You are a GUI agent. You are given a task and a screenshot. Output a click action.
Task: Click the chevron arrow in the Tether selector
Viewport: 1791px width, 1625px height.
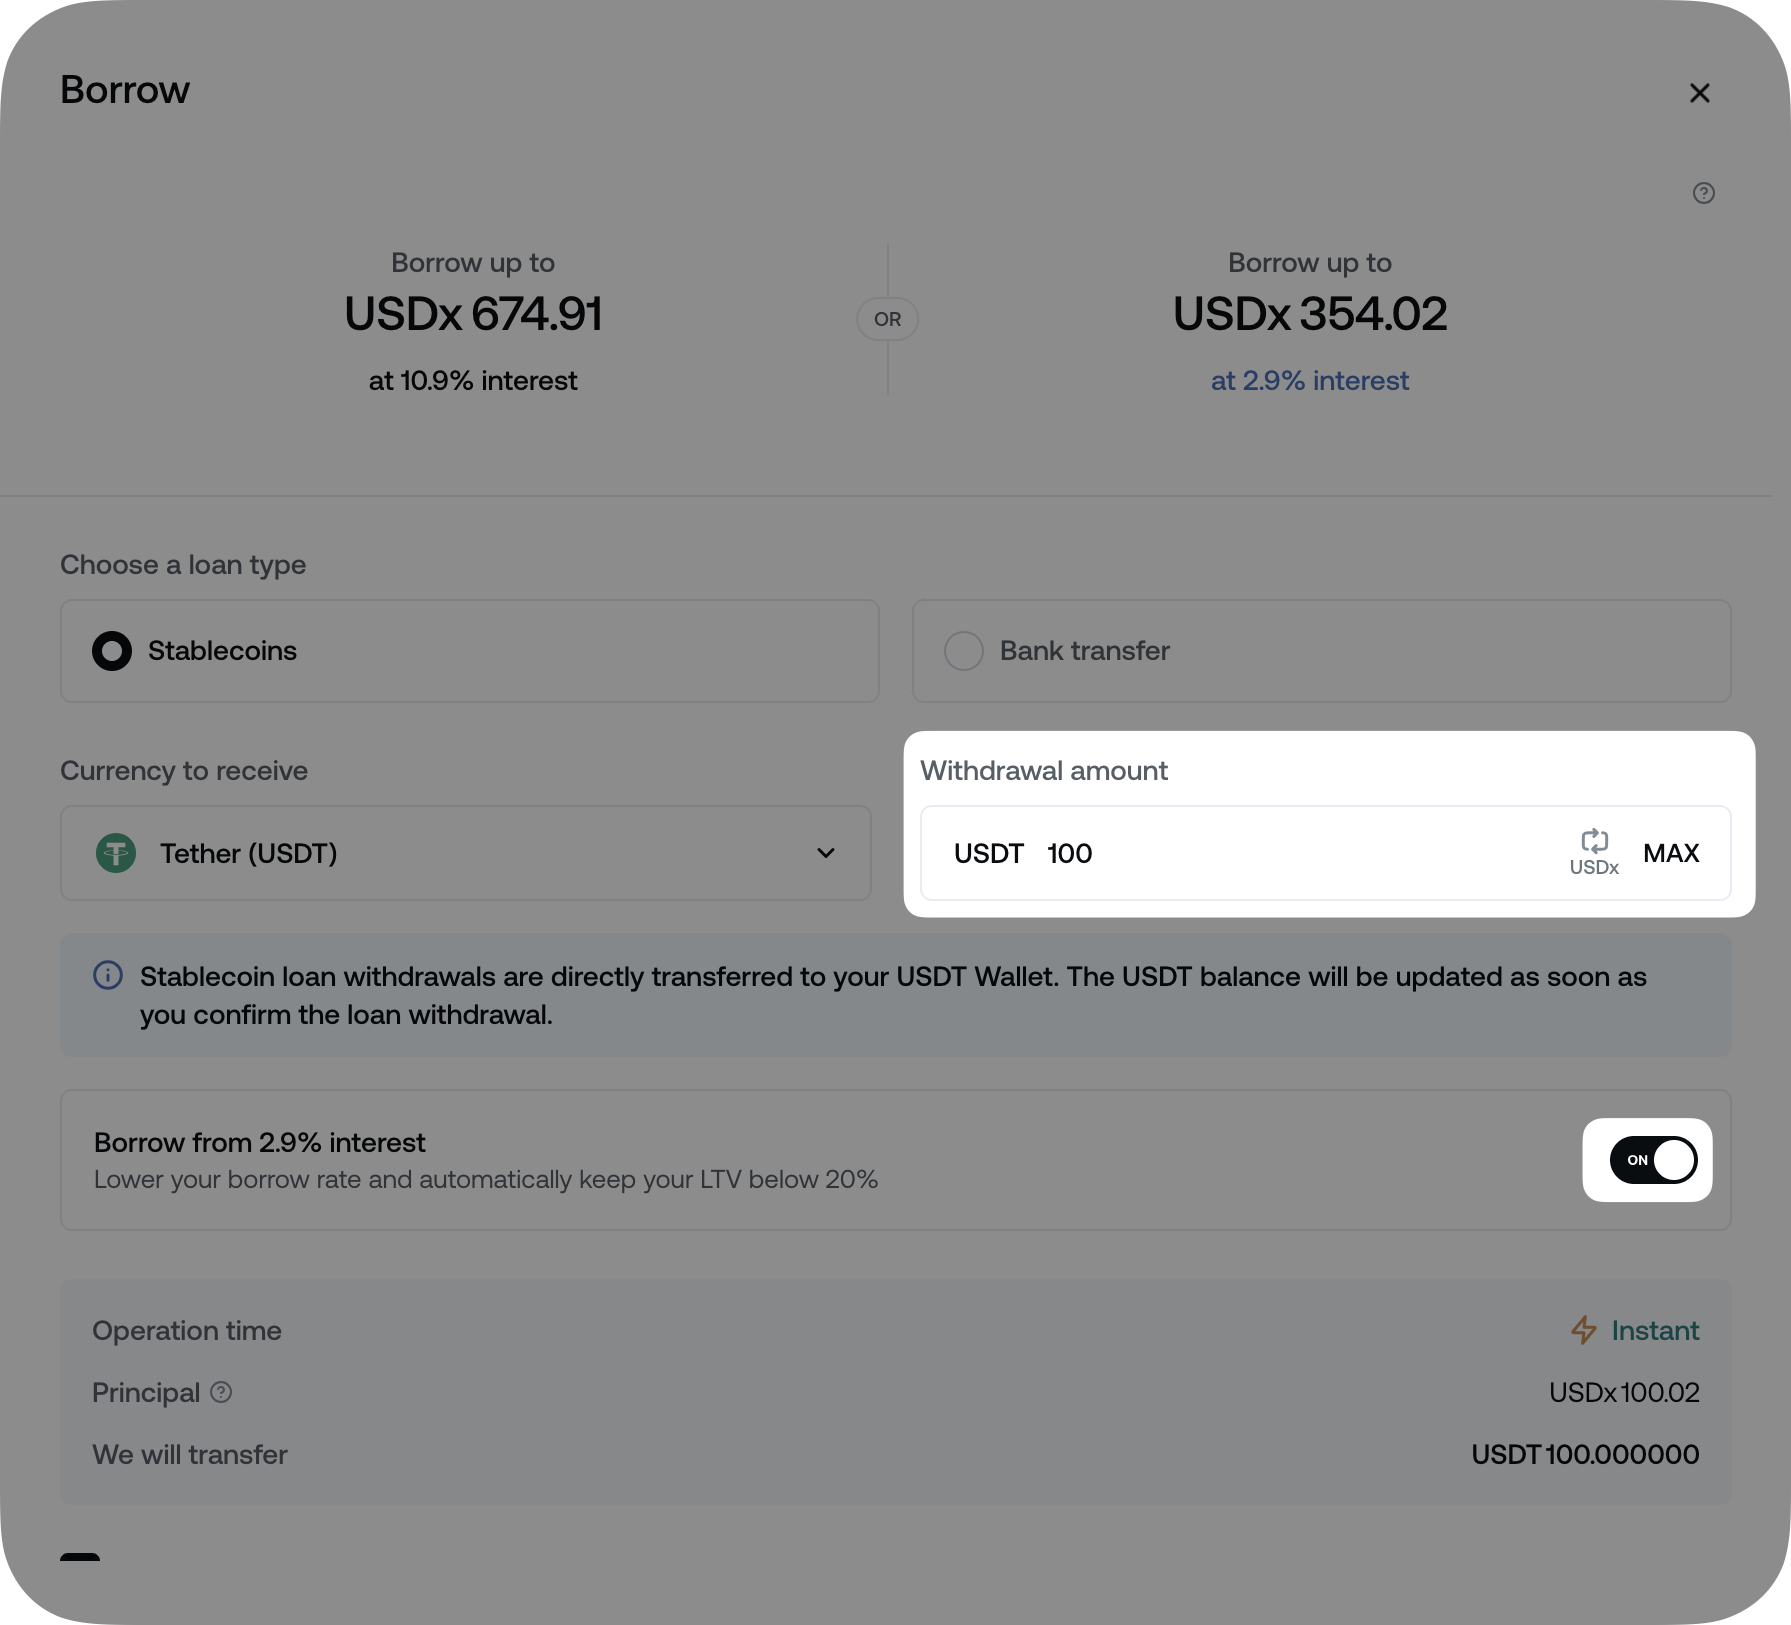click(826, 853)
